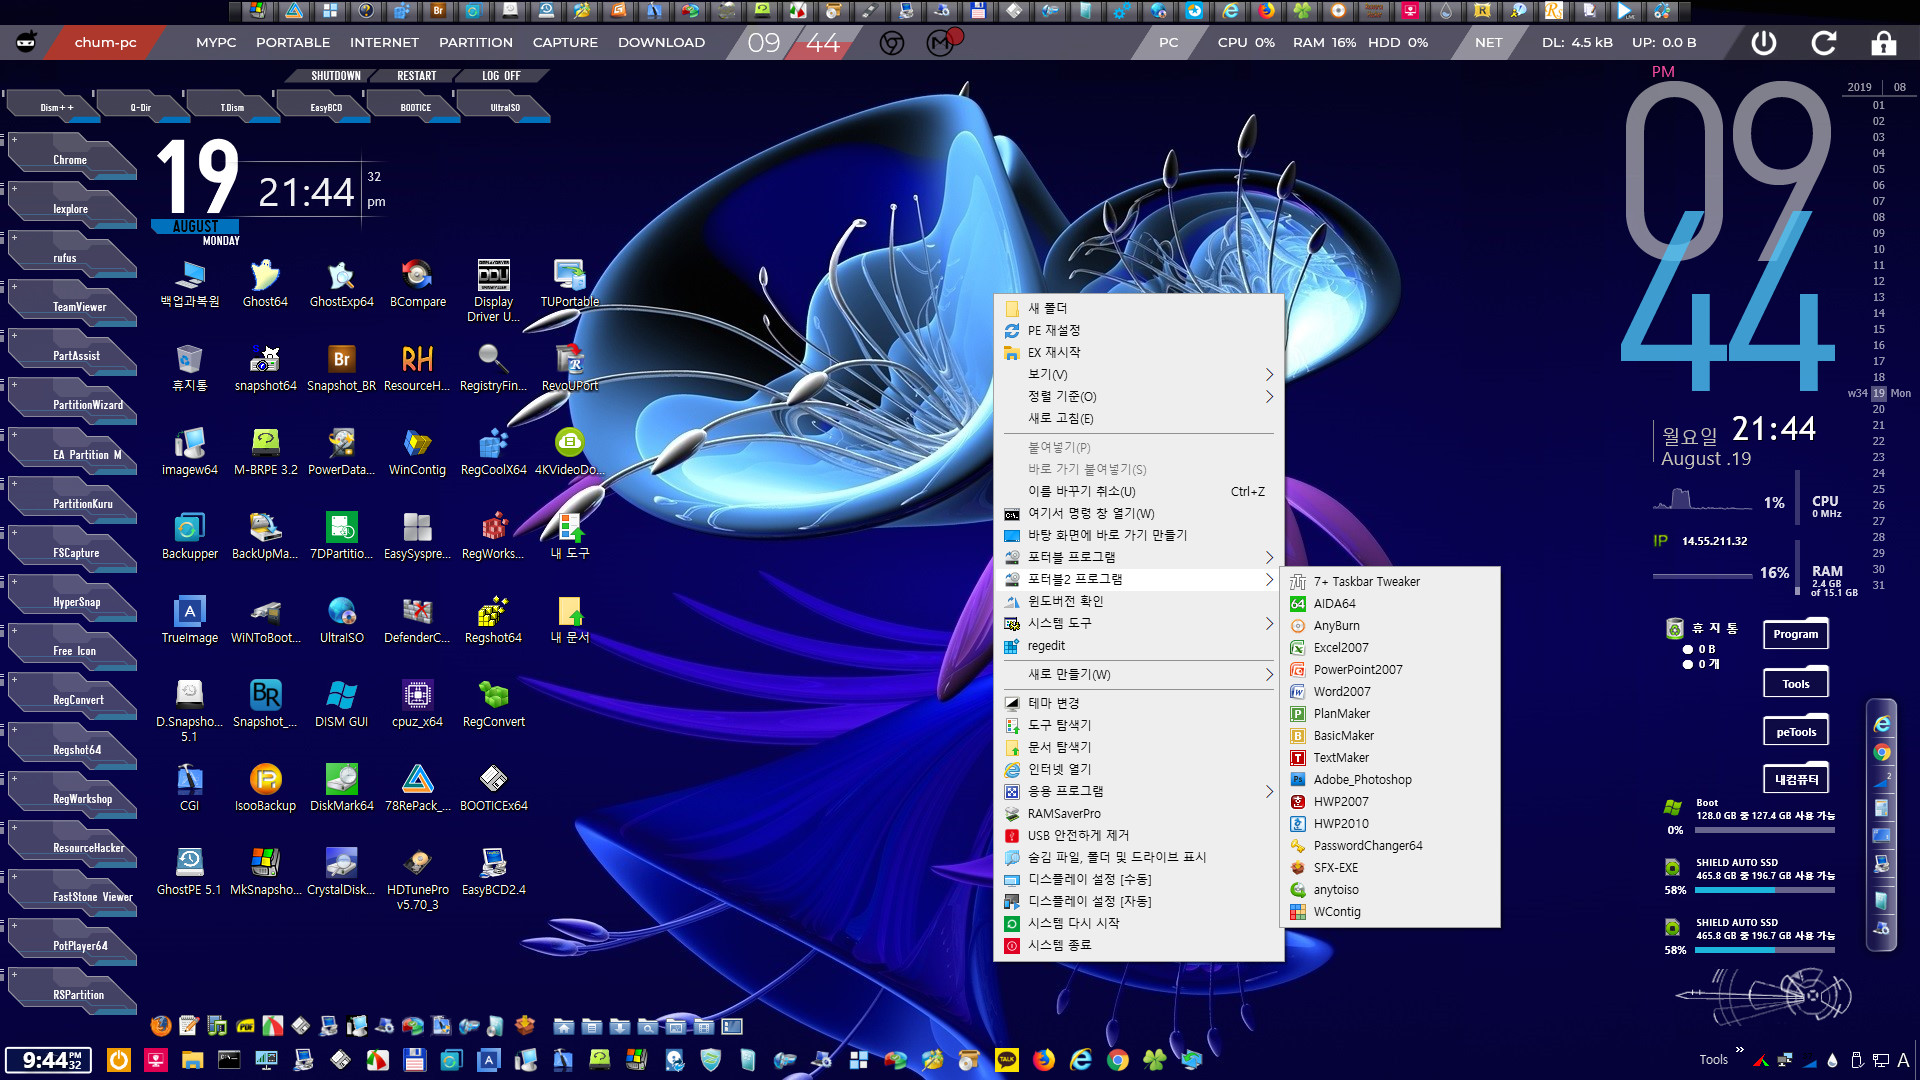Click the bottom-left 9:44 clock
This screenshot has width=1920, height=1080.
click(49, 1060)
